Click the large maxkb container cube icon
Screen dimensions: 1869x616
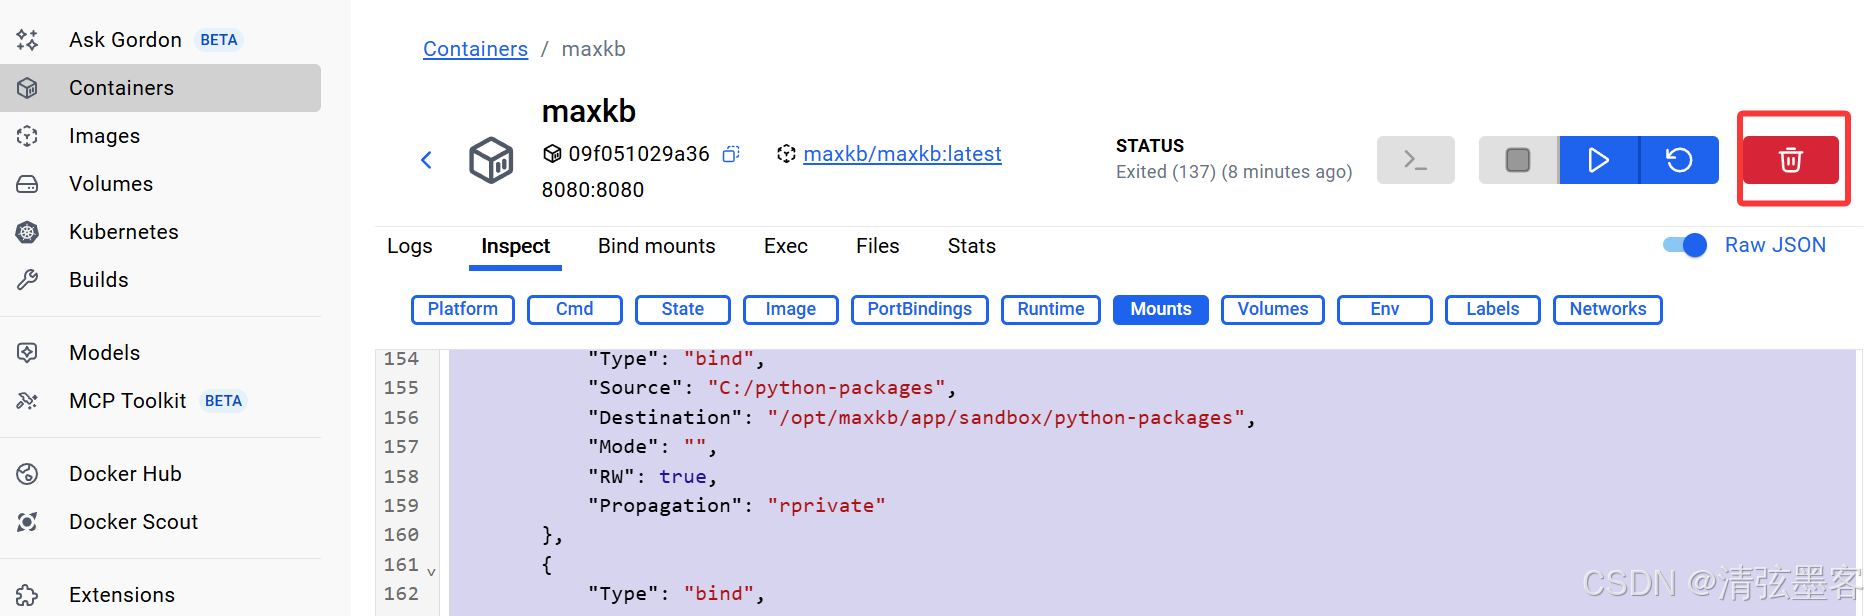coord(491,160)
